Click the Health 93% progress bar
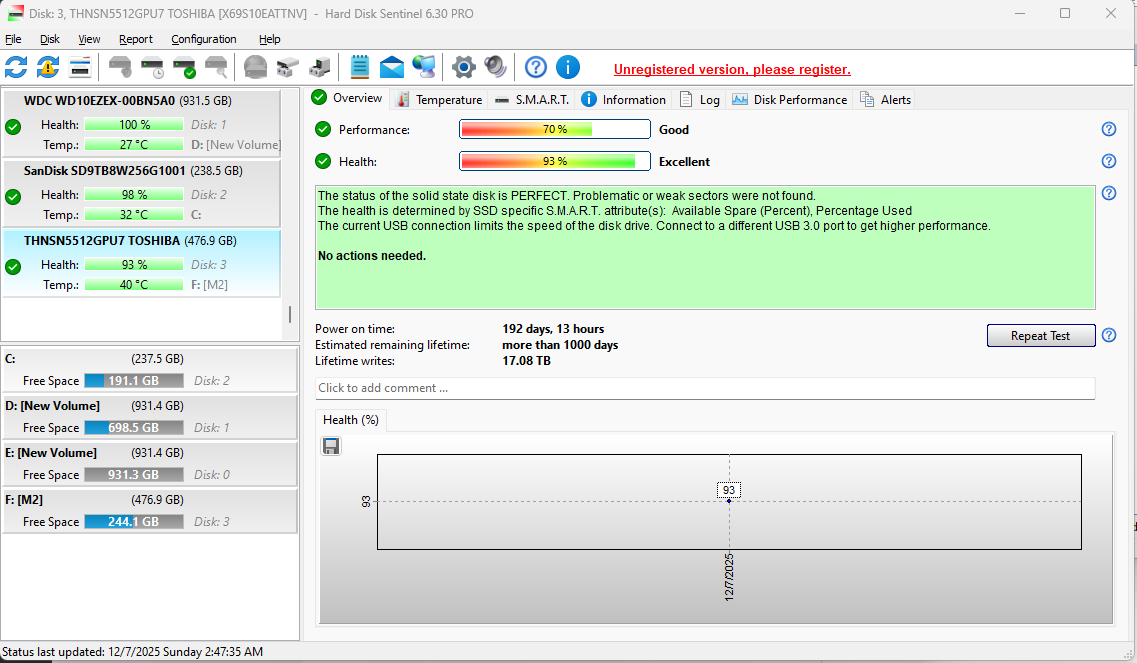1137x663 pixels. (554, 161)
